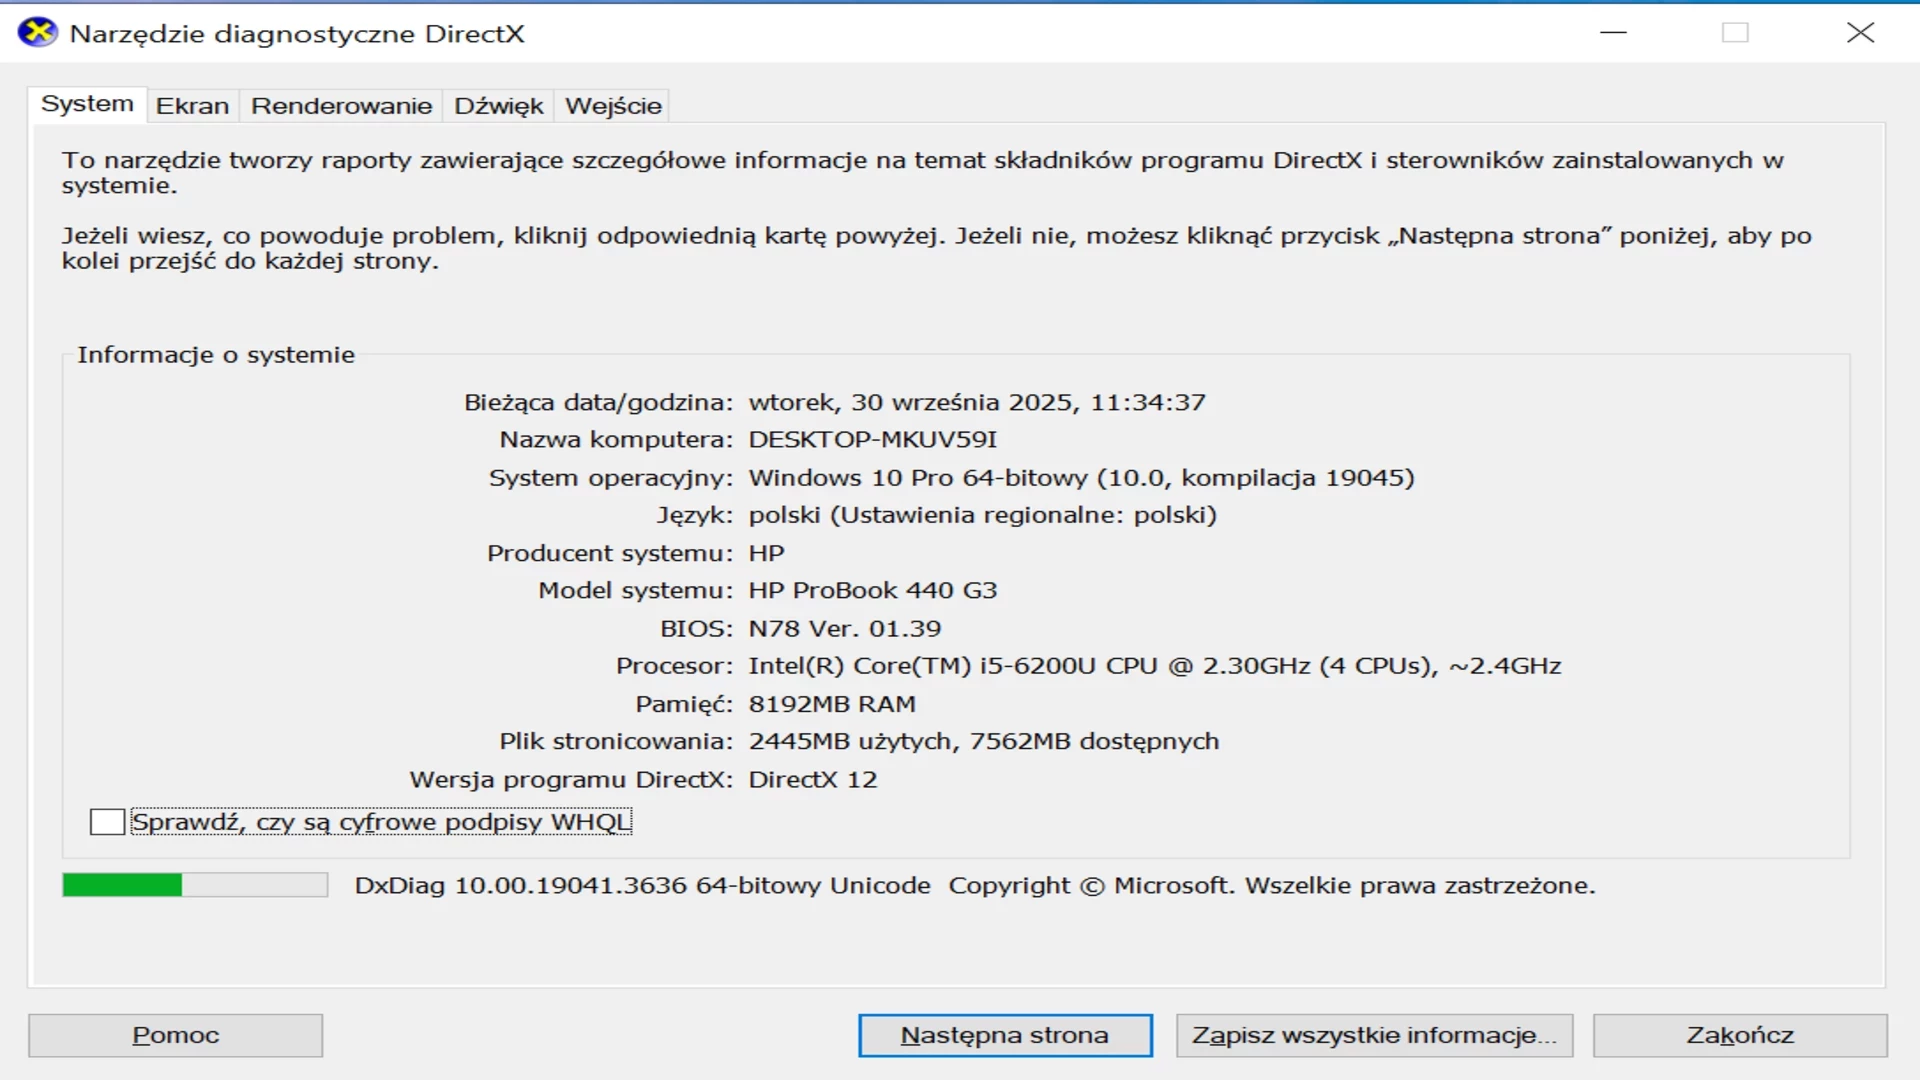Close the DirectX diagnostic window
Screen dimensions: 1920x1080
point(1860,33)
